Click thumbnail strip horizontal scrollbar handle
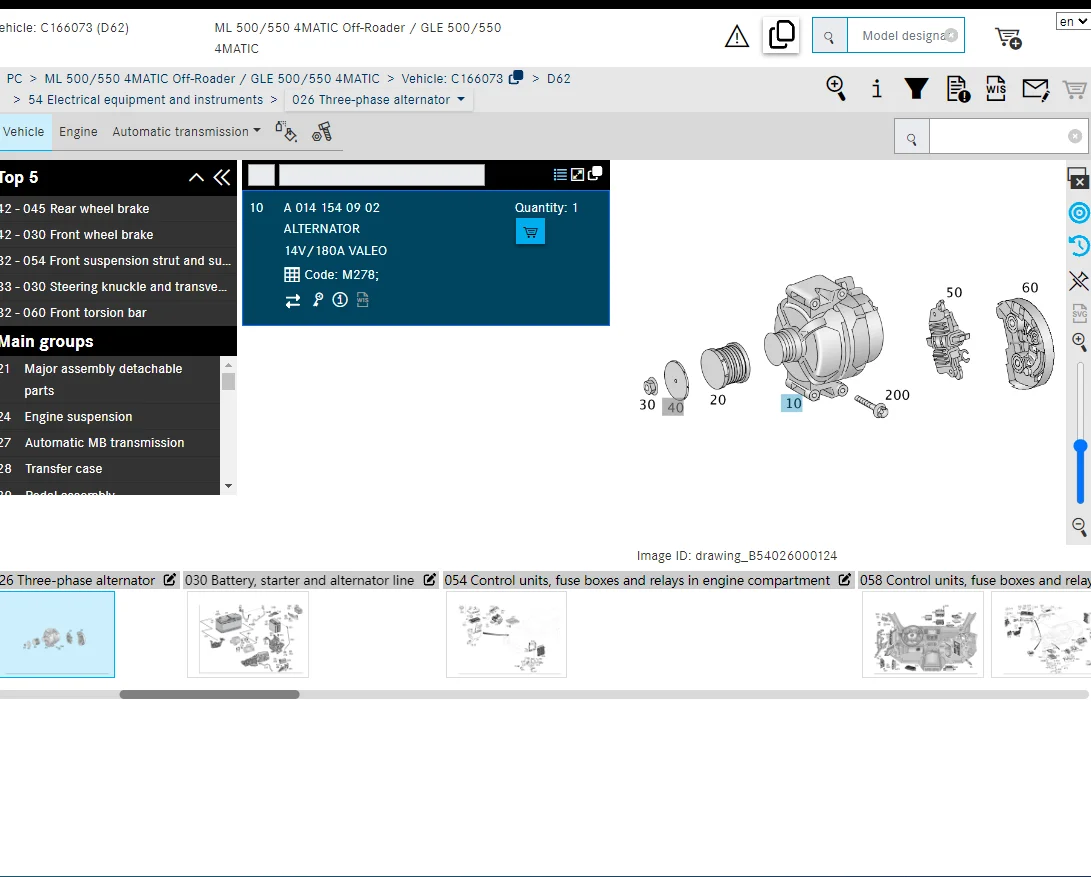The image size is (1091, 877). (209, 694)
